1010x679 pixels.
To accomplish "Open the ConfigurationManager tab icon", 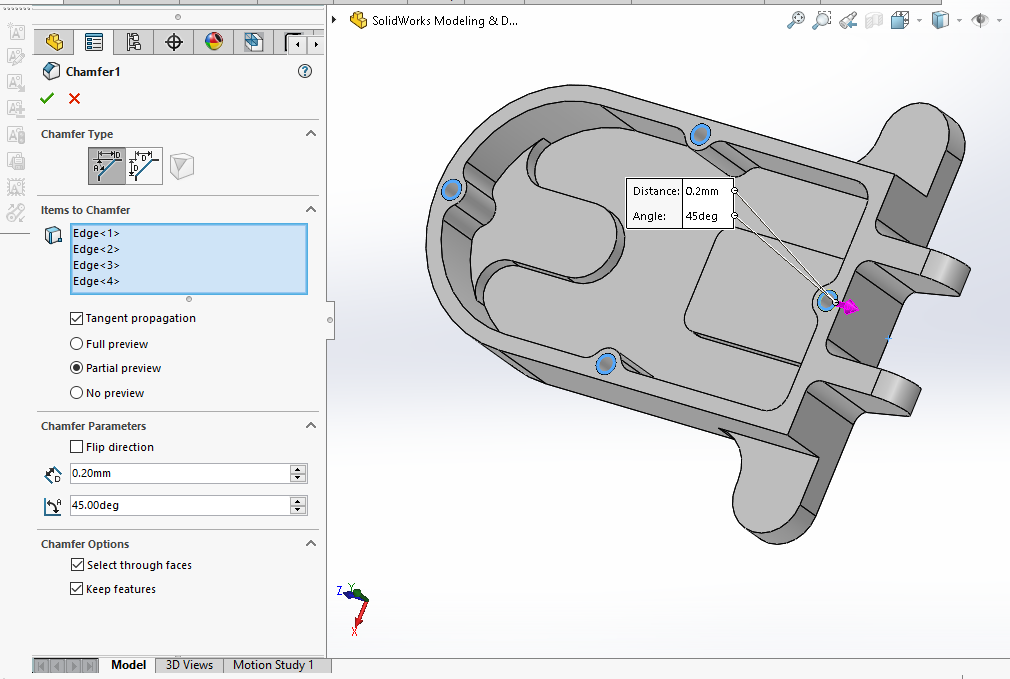I will (134, 42).
